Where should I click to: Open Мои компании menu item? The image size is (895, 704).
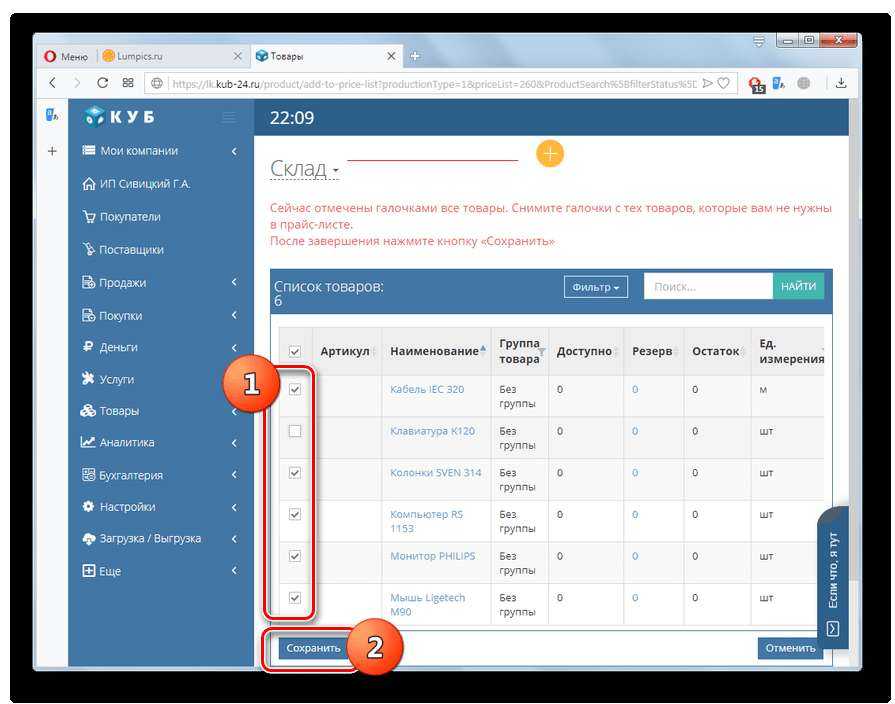139,151
